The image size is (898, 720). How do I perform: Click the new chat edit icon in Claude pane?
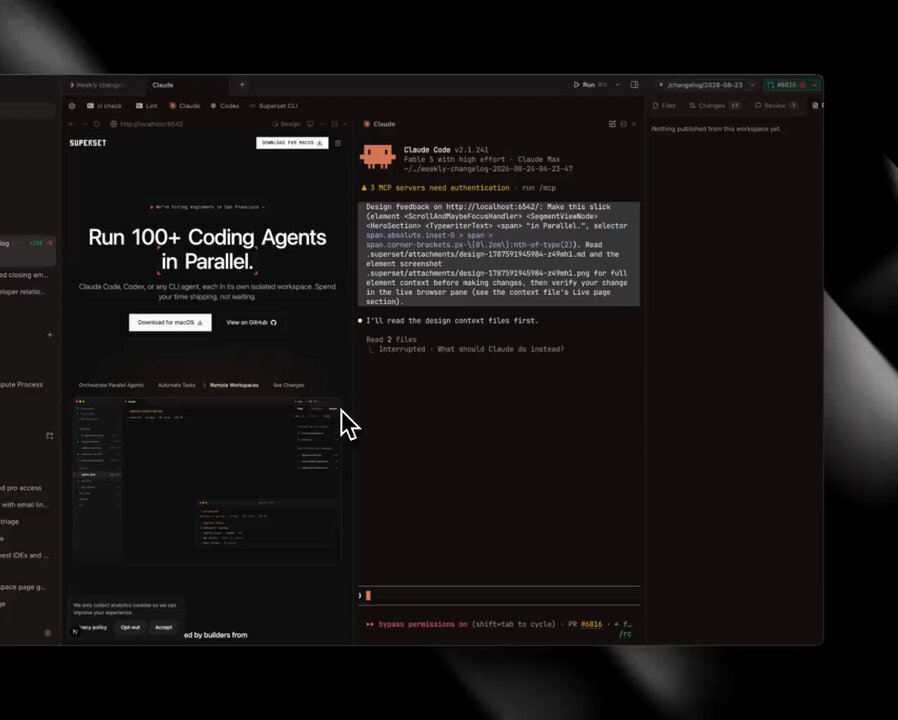pos(612,124)
